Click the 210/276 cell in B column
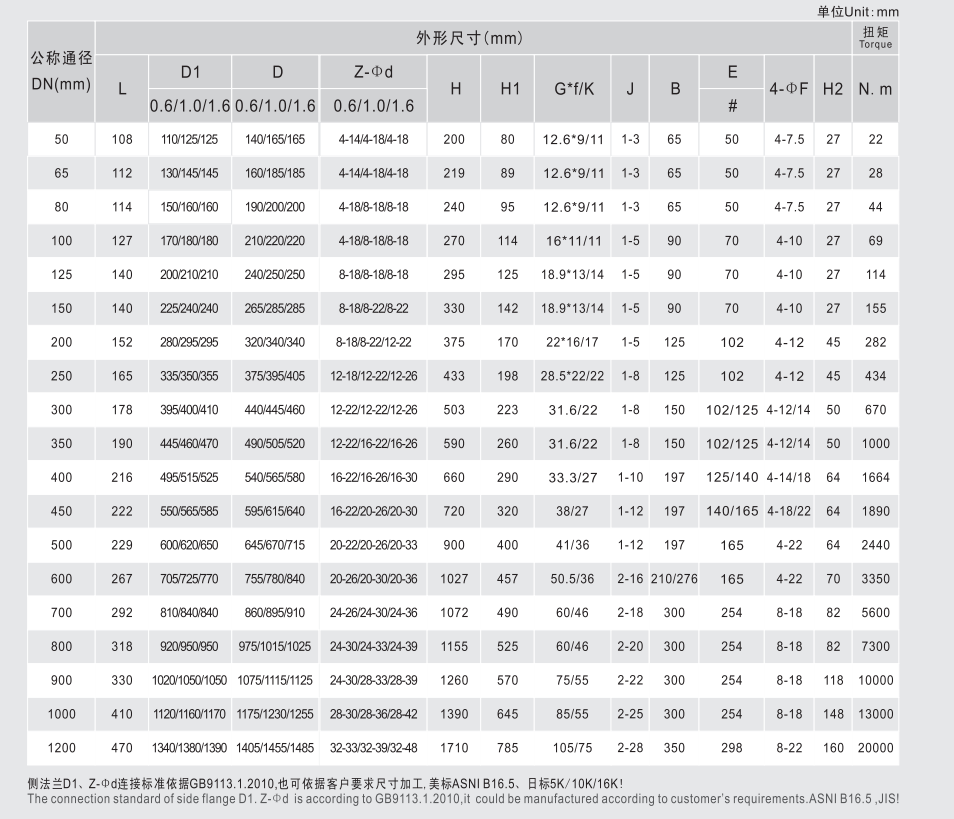Image resolution: width=954 pixels, height=819 pixels. tap(674, 579)
